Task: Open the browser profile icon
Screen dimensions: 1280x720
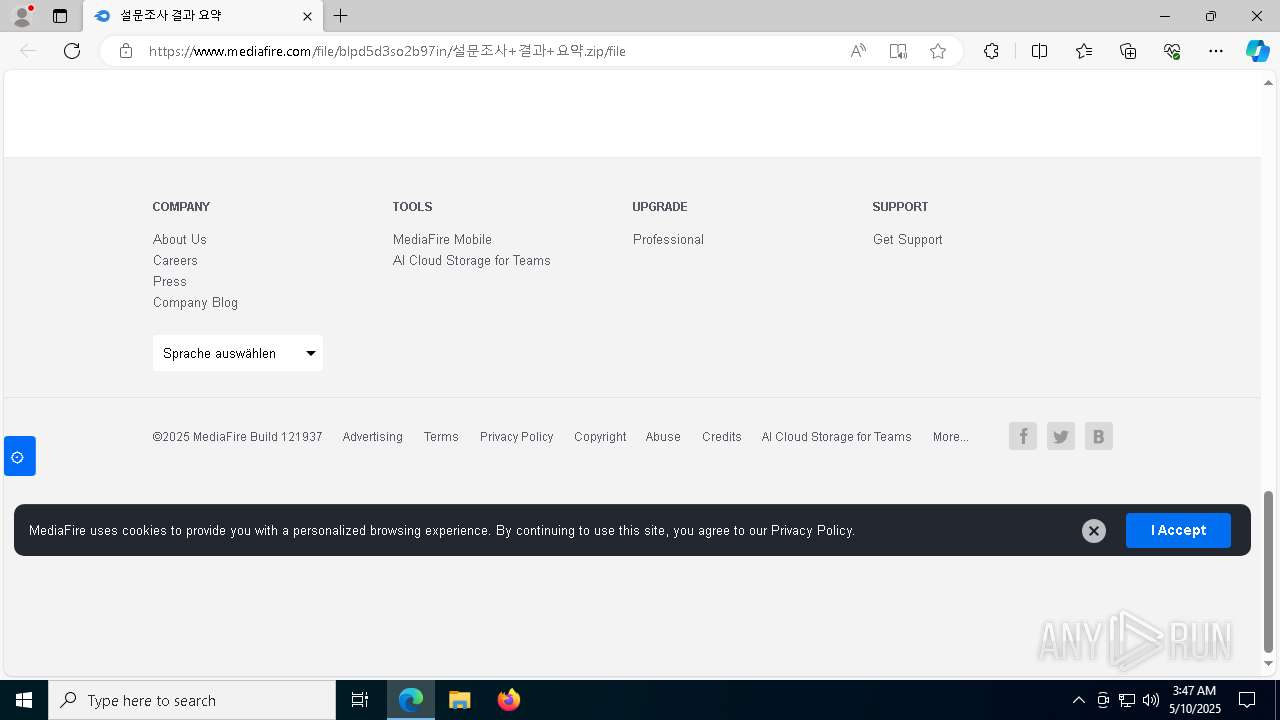Action: pyautogui.click(x=22, y=16)
